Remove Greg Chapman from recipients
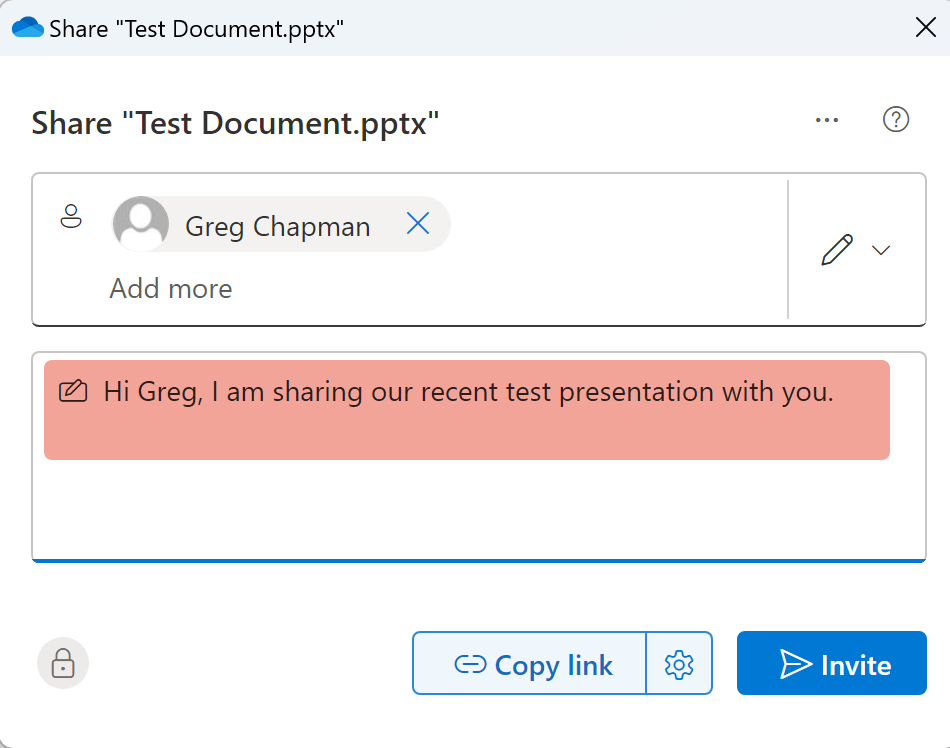Image resolution: width=950 pixels, height=748 pixels. [x=418, y=224]
